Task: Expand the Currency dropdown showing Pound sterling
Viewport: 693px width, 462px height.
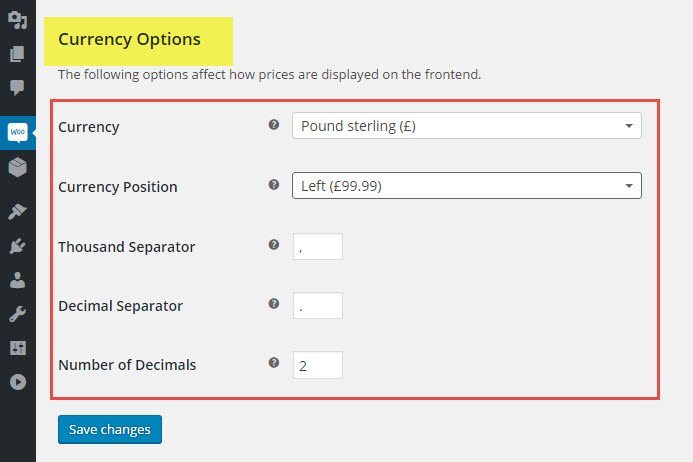Action: (x=467, y=126)
